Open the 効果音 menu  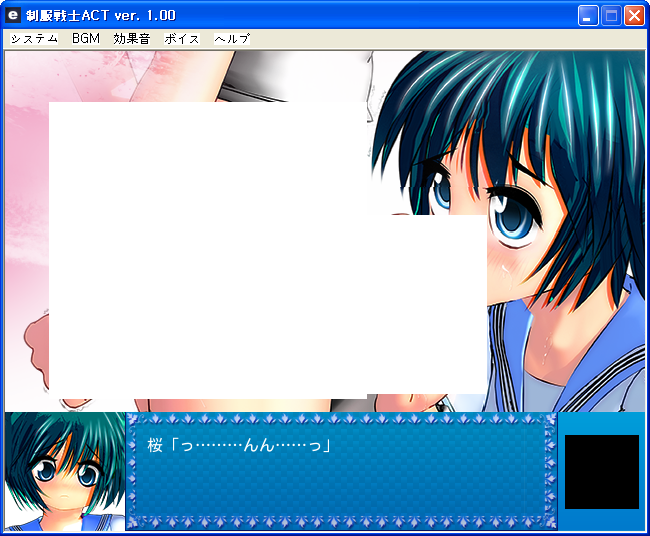click(132, 39)
